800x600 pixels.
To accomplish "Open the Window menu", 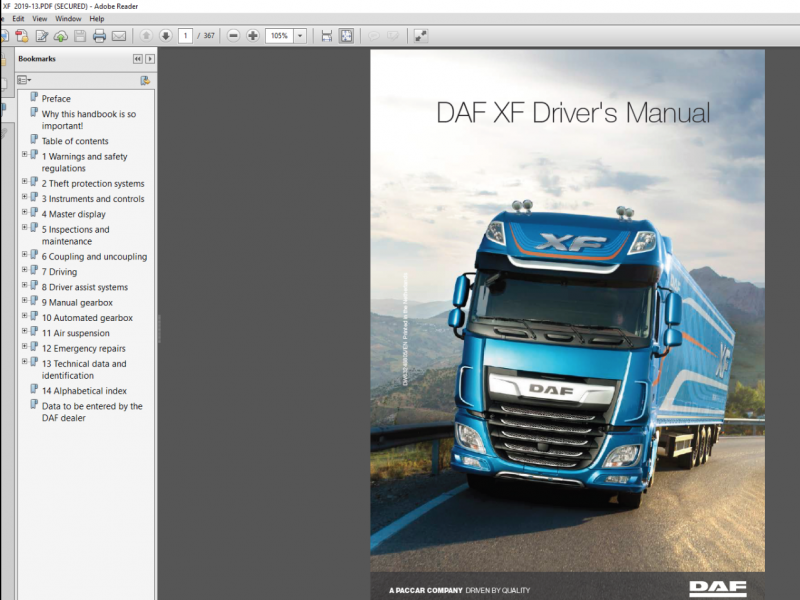I will (x=68, y=19).
